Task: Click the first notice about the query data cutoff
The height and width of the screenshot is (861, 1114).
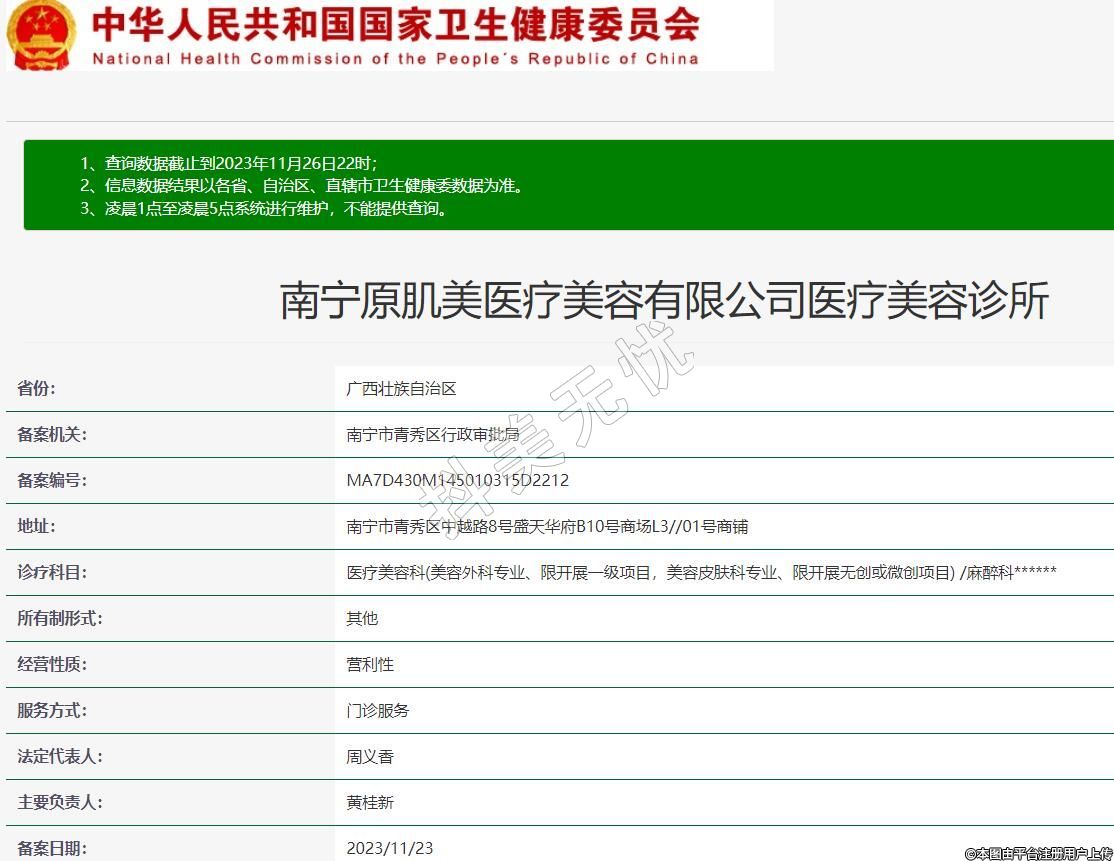Action: pos(229,163)
